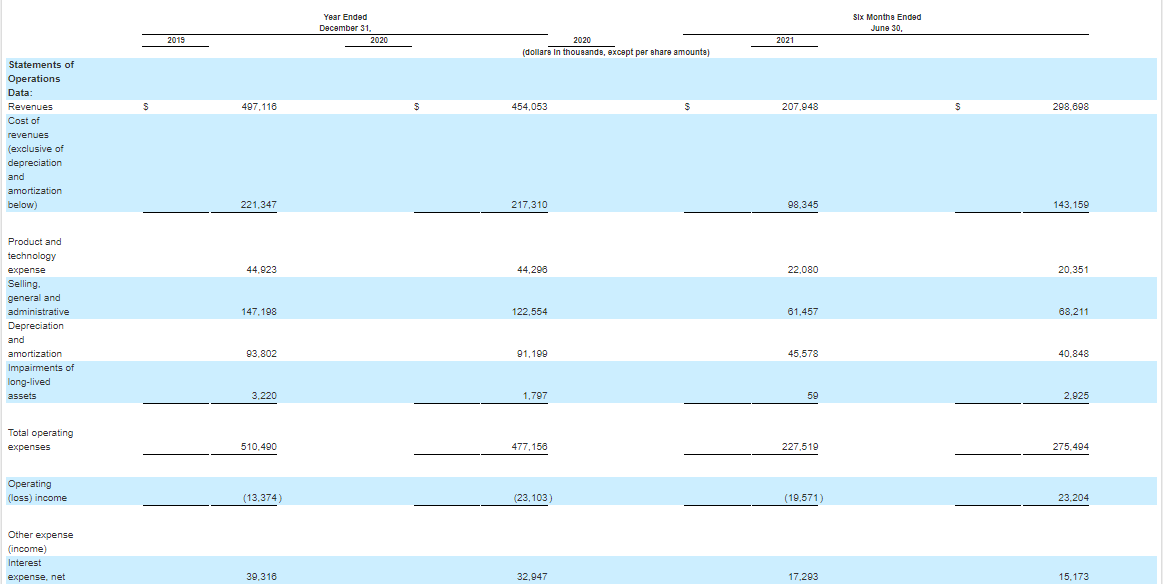The height and width of the screenshot is (584, 1163).
Task: Select total operating expenses 477,156
Action: pyautogui.click(x=530, y=447)
